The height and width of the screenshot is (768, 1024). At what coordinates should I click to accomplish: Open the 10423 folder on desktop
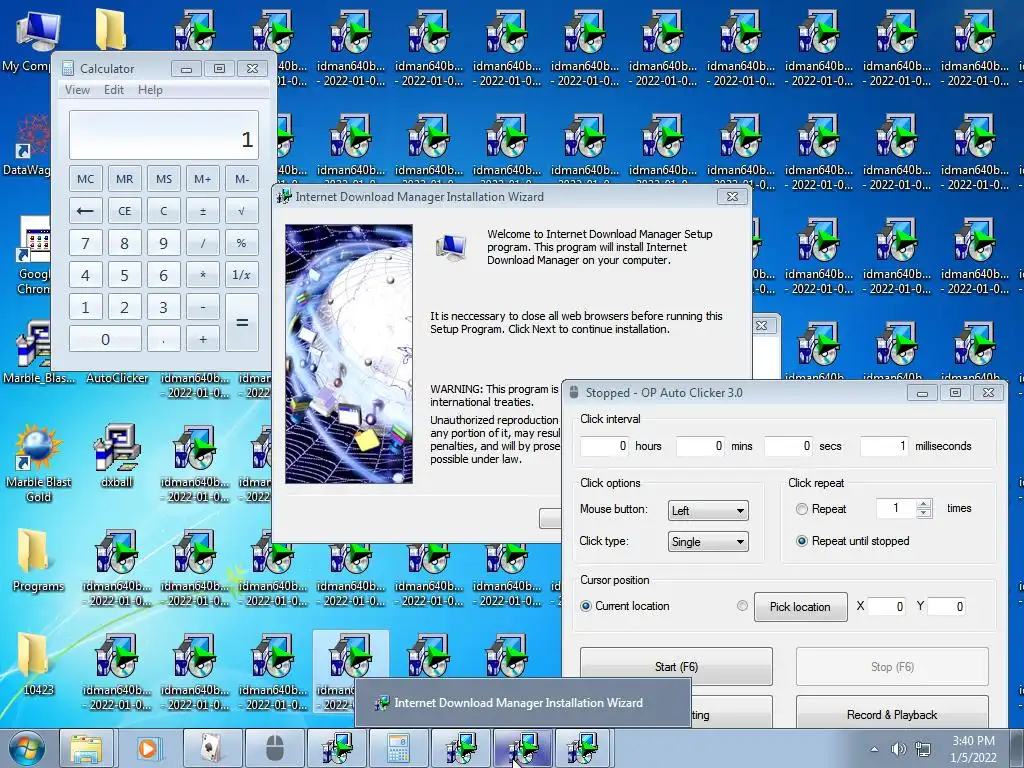point(38,663)
